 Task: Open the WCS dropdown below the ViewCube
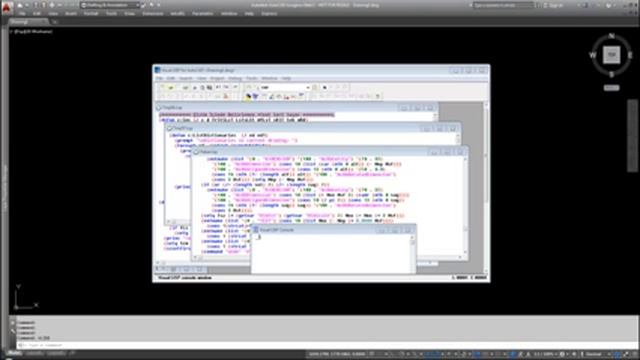611,88
